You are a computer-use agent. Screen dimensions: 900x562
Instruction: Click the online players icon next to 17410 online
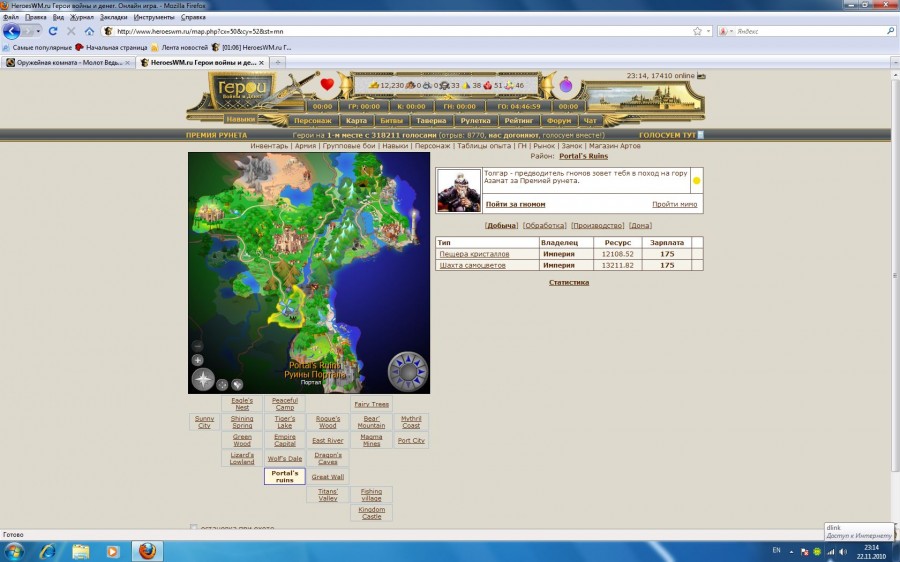(701, 76)
